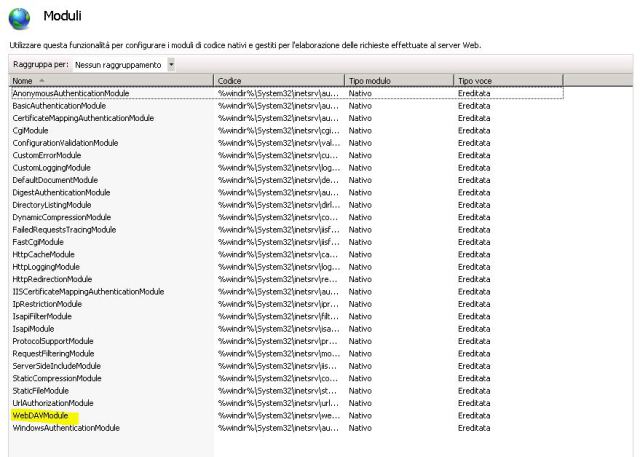Viewport: 640px width, 457px height.
Task: Click Ereditata in the IsapiModule row
Action: (474, 329)
